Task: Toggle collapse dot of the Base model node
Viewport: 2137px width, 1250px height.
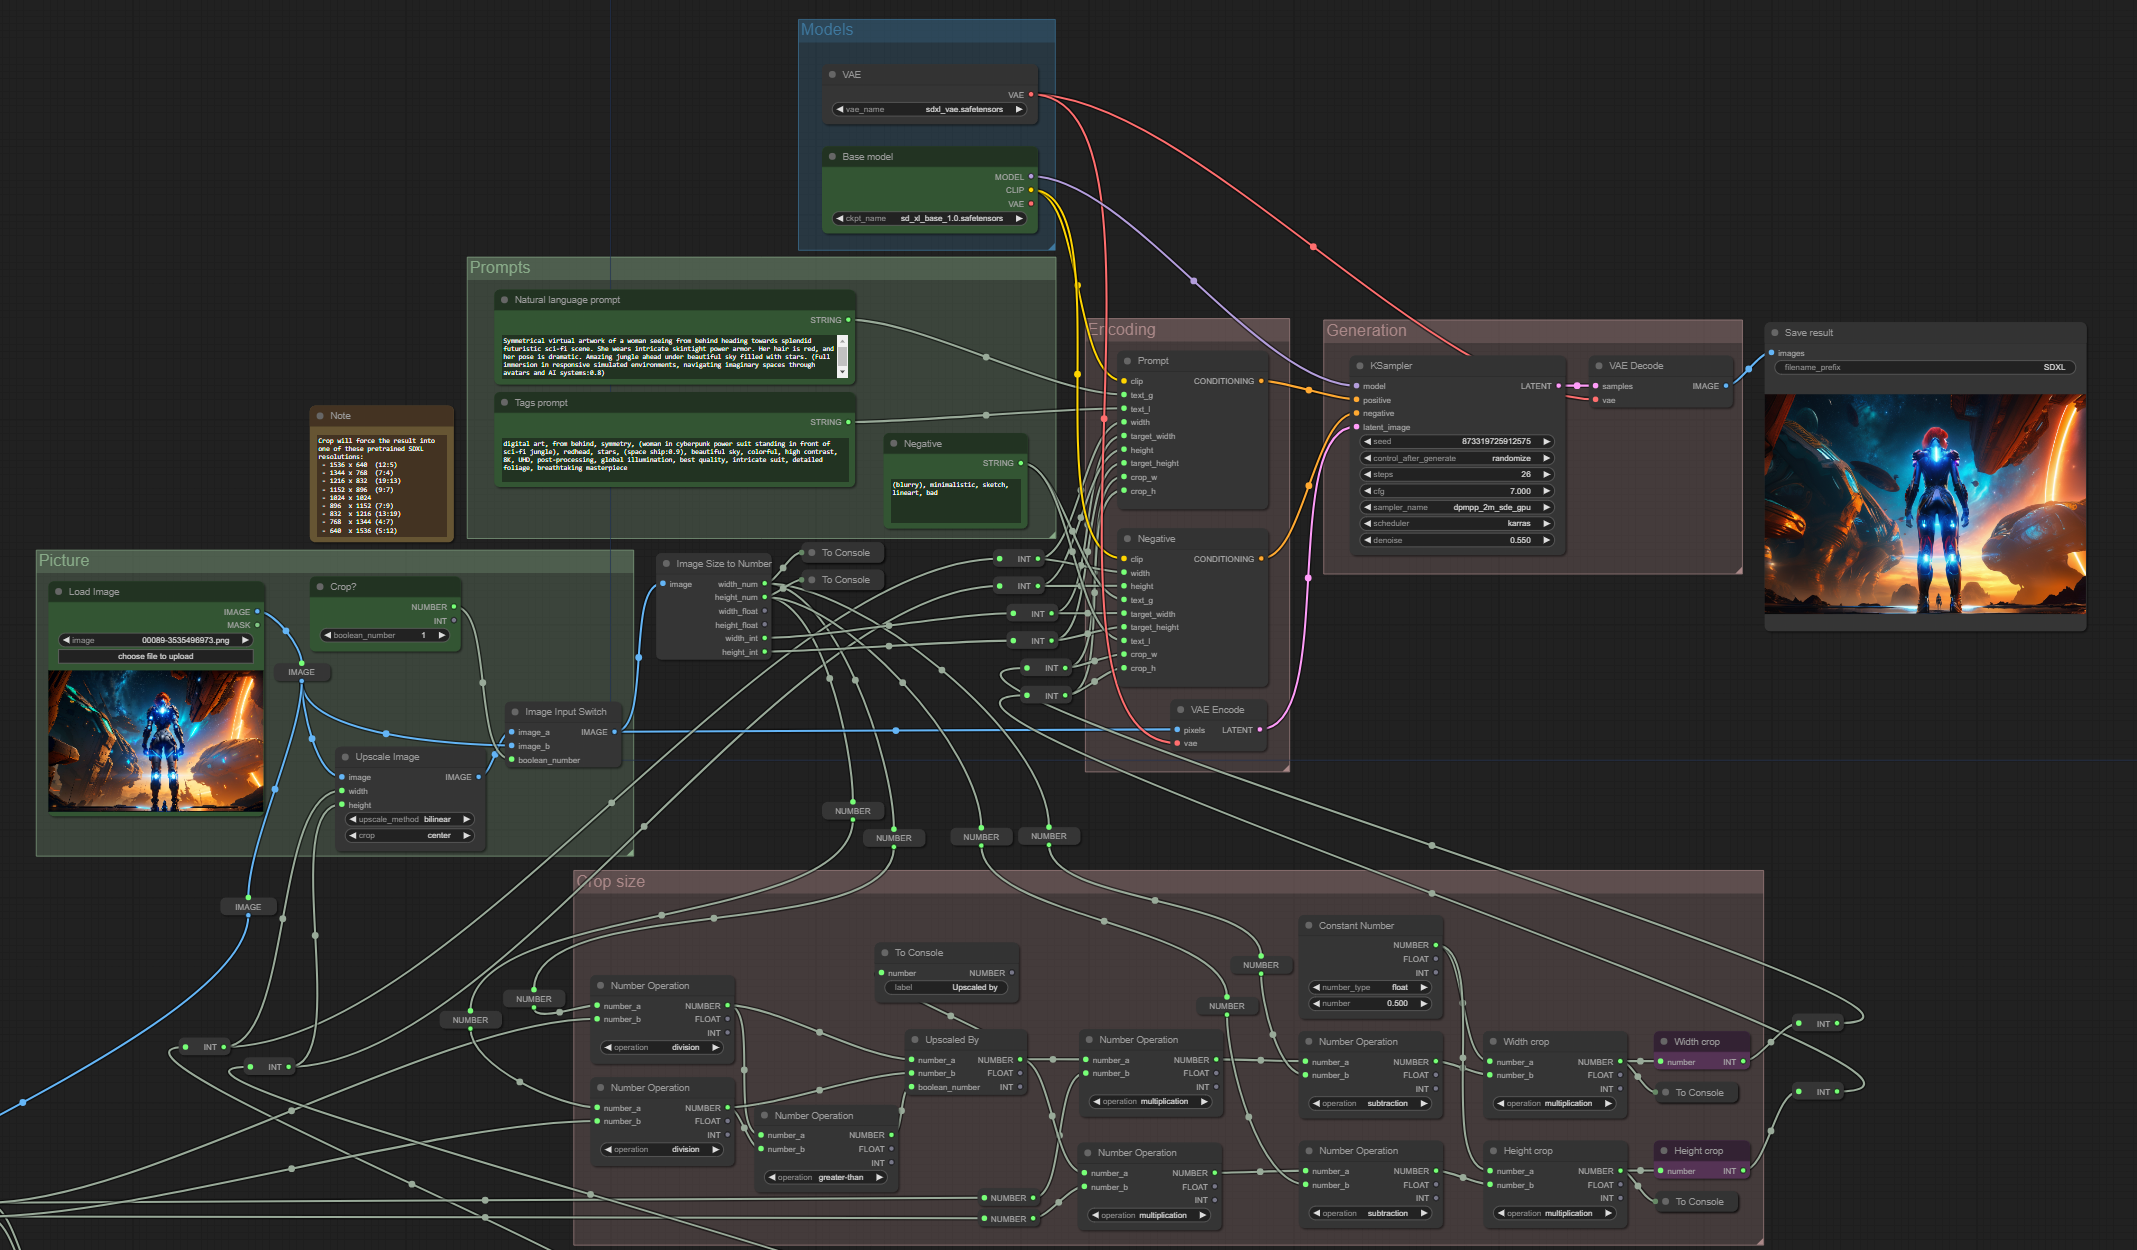Action: [832, 157]
